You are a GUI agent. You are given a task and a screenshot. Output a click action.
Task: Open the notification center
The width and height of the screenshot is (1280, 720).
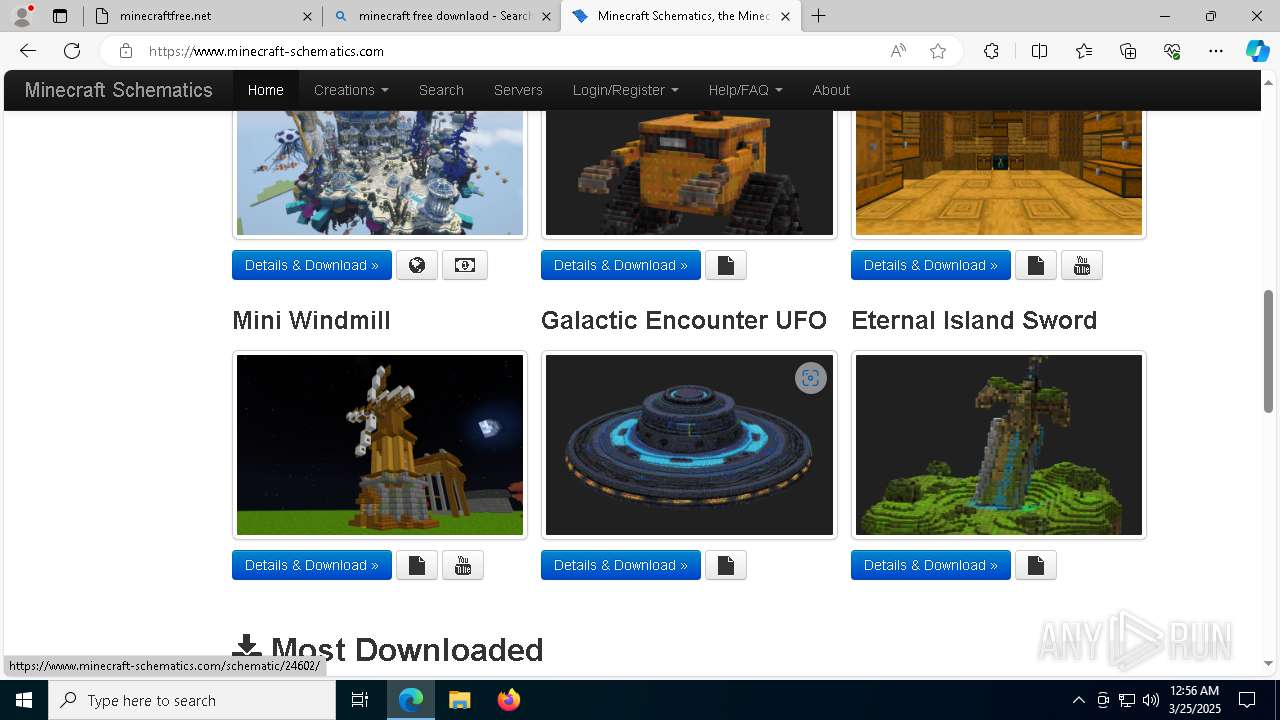tap(1247, 700)
